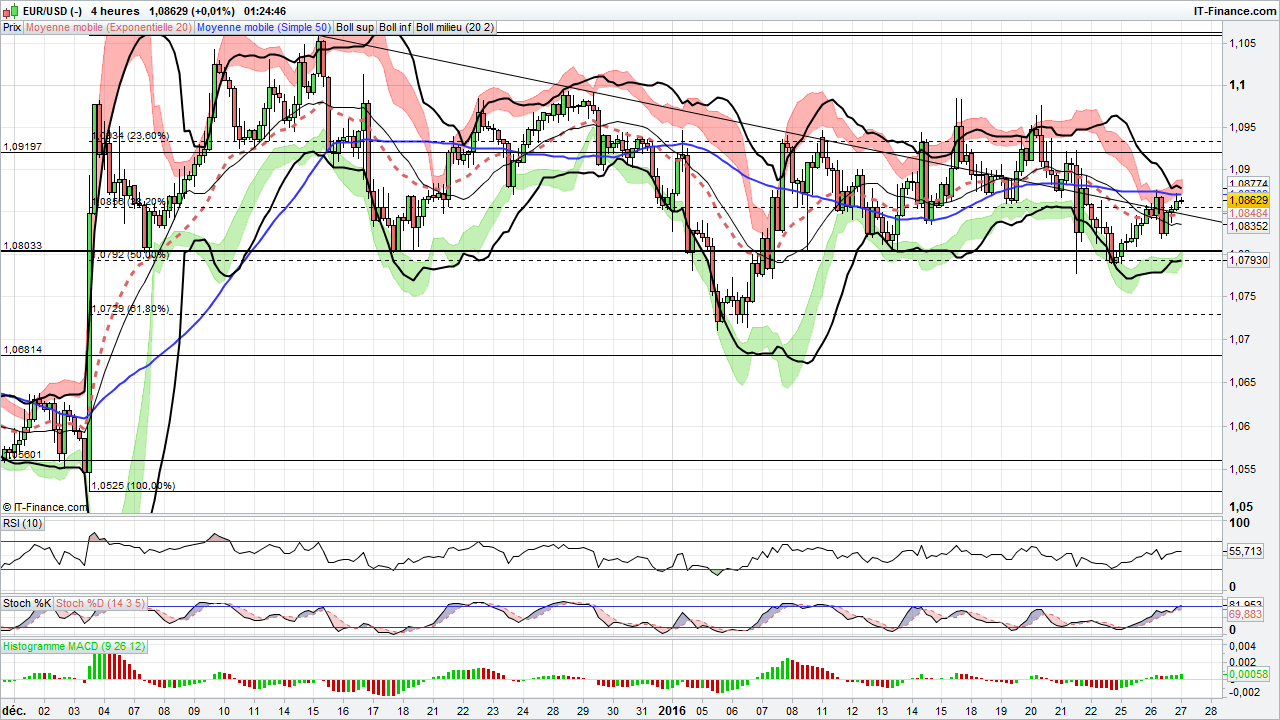Open "Moyenne mobile (Simple 50)" settings label
Viewport: 1280px width, 720px height.
pos(262,27)
